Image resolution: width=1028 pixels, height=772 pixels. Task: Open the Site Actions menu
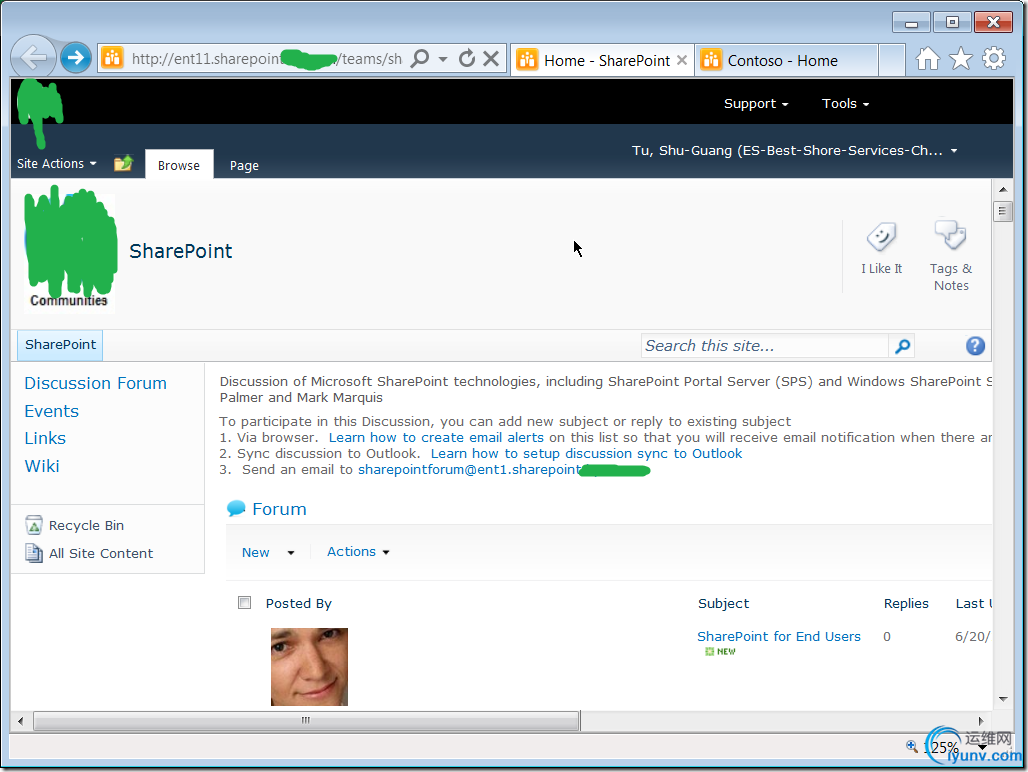pos(57,163)
